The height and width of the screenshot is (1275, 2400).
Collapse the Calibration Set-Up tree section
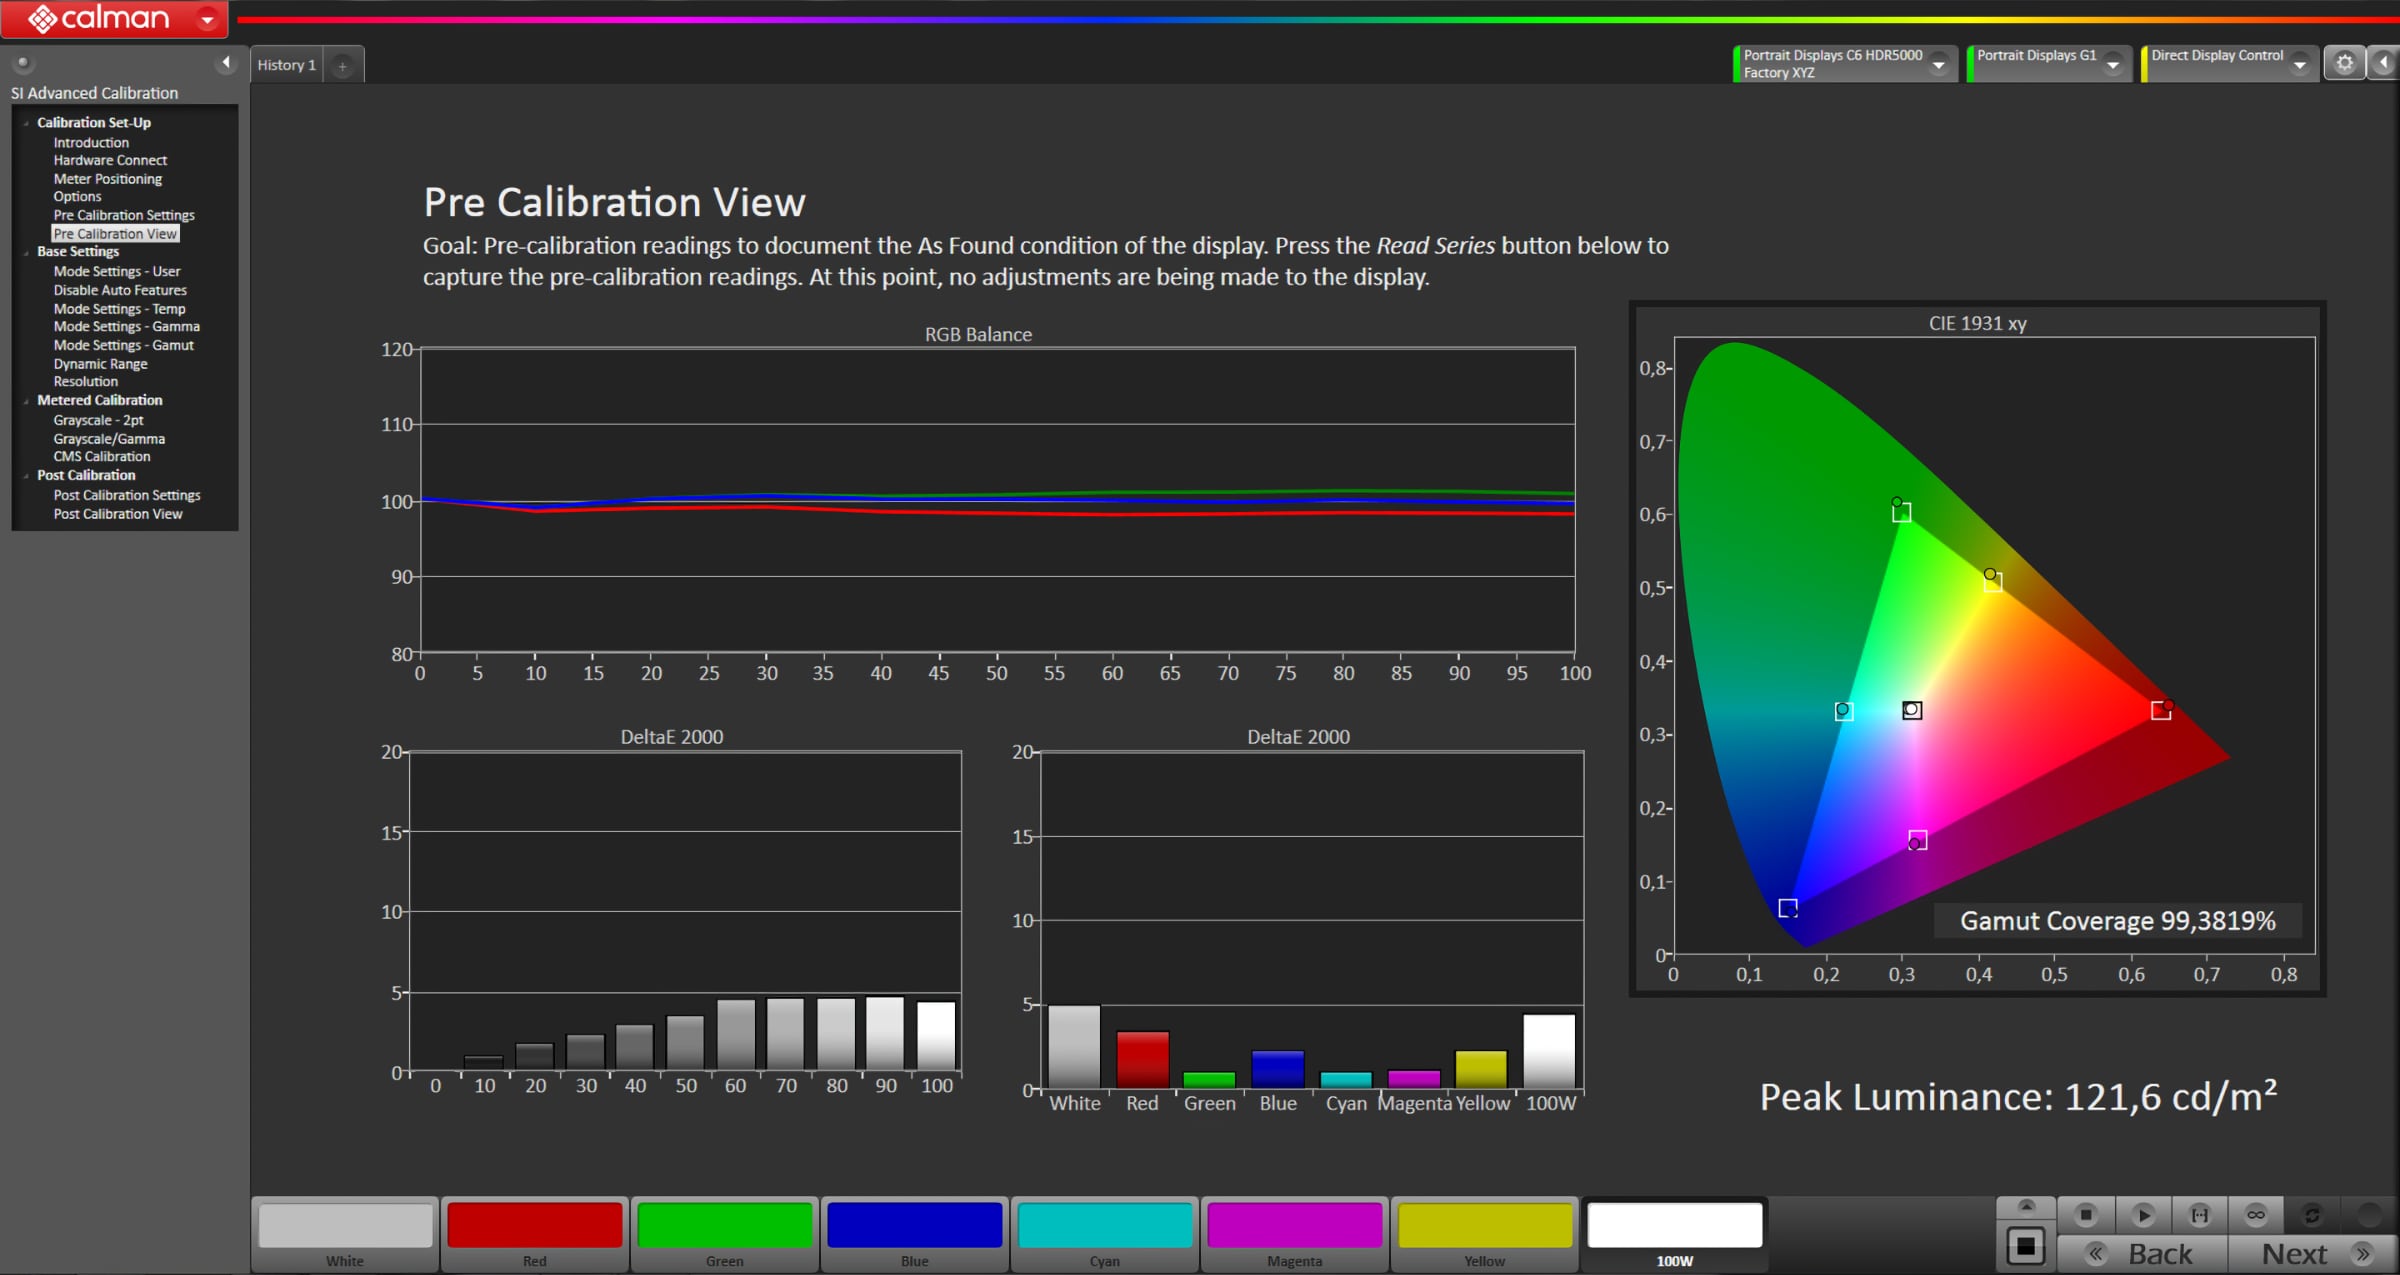26,123
